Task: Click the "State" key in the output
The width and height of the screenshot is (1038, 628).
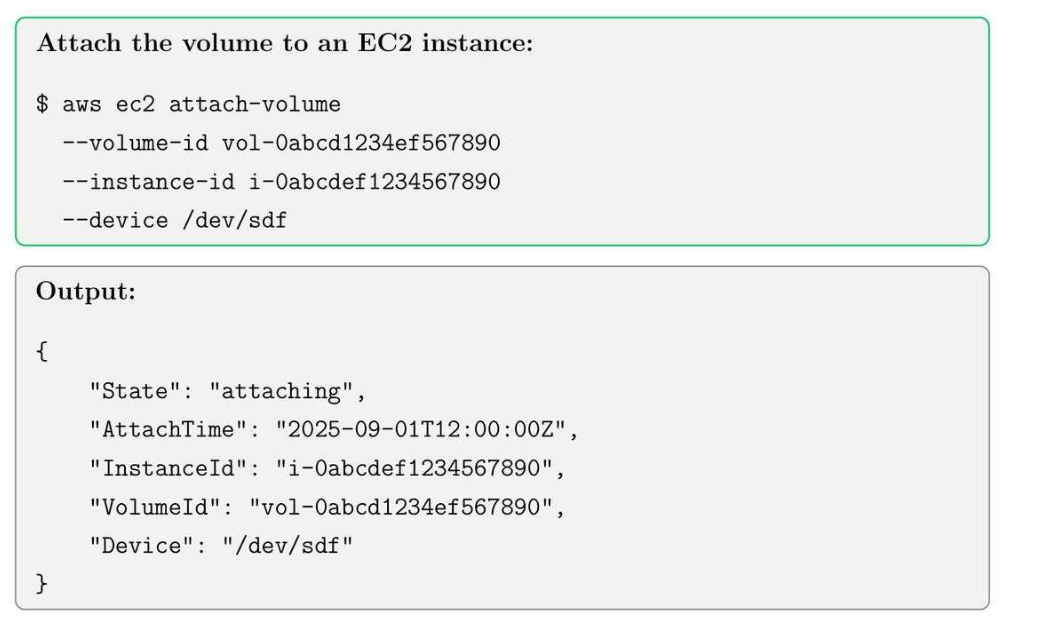Action: point(138,391)
